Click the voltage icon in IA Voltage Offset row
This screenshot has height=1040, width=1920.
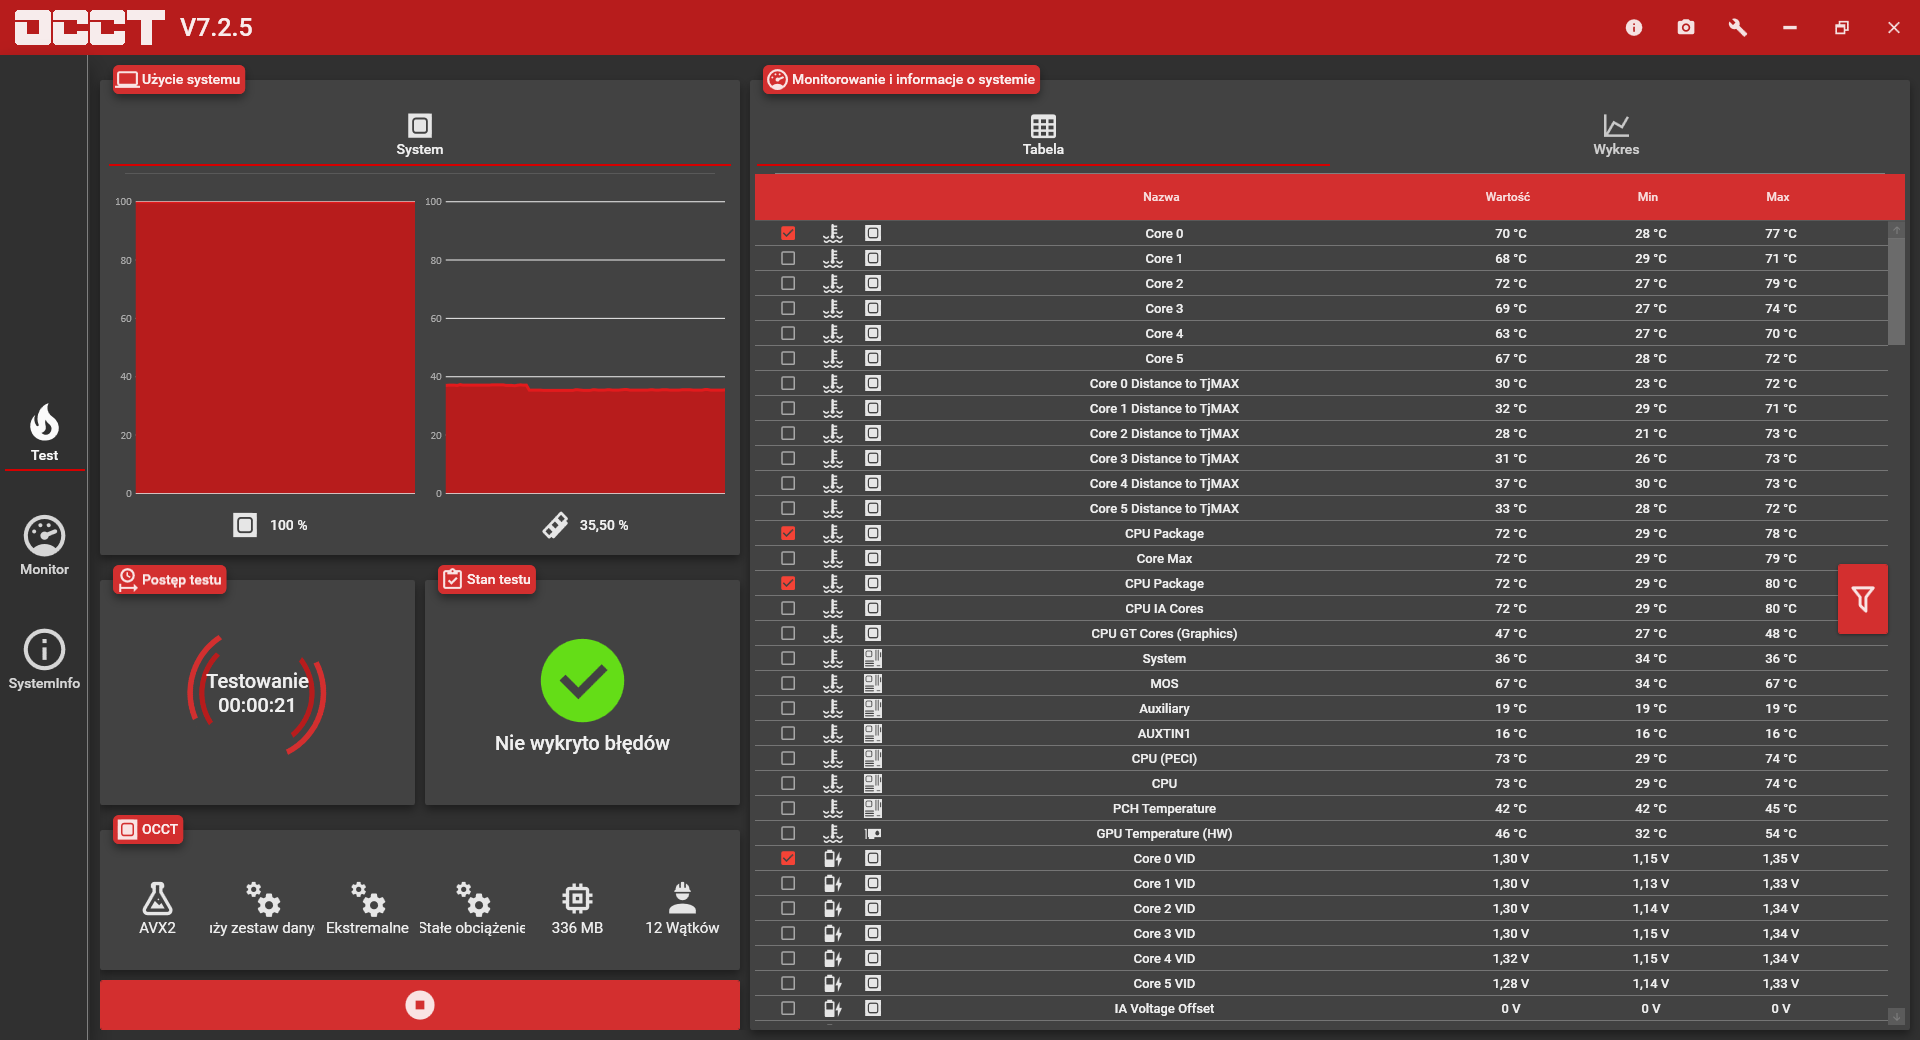point(833,1008)
